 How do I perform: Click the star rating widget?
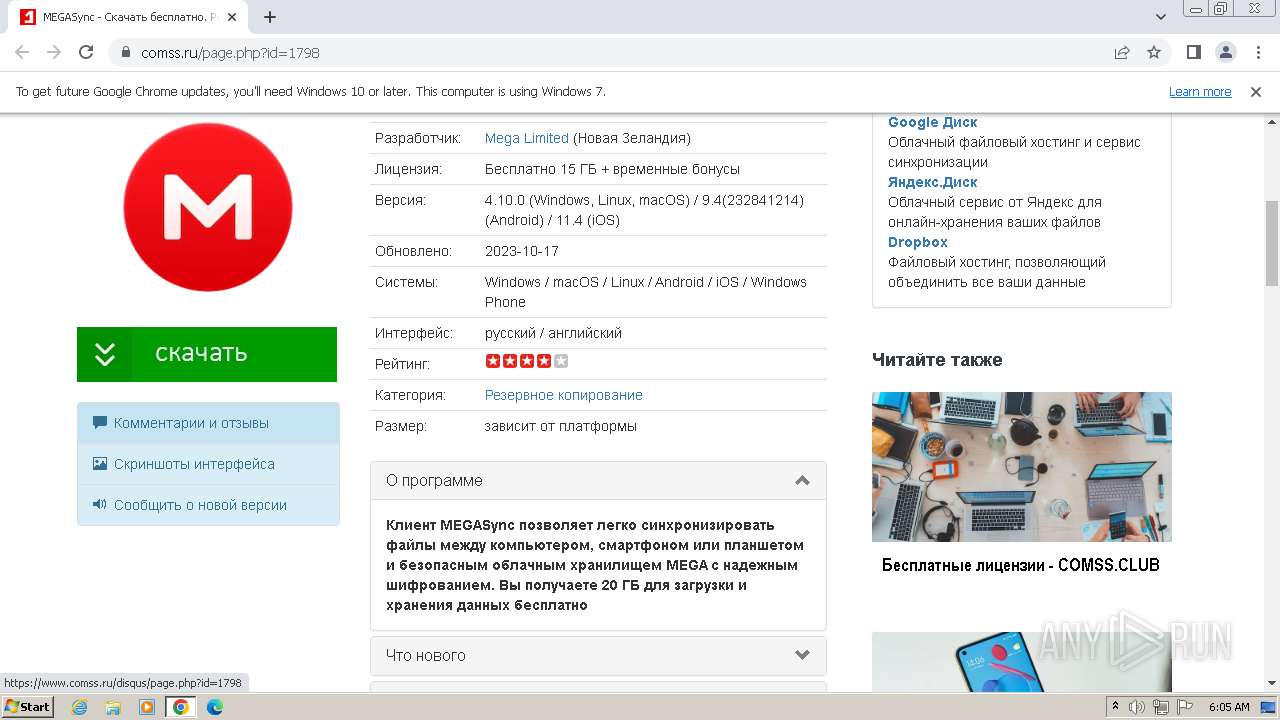527,361
